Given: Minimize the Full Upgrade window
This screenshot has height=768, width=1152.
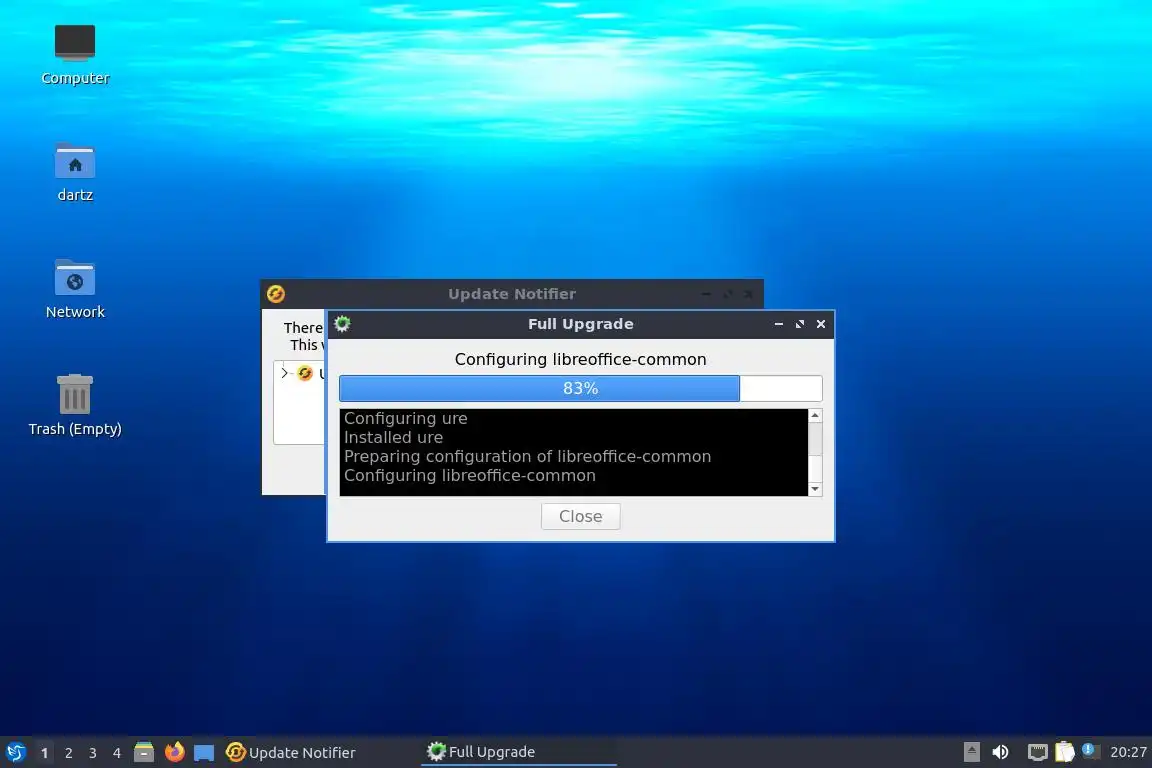Looking at the screenshot, I should pos(779,323).
